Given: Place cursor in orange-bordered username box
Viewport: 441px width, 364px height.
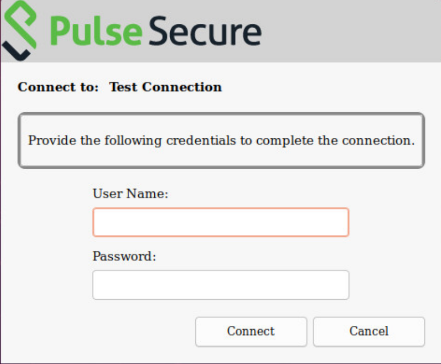Looking at the screenshot, I should tap(221, 222).
